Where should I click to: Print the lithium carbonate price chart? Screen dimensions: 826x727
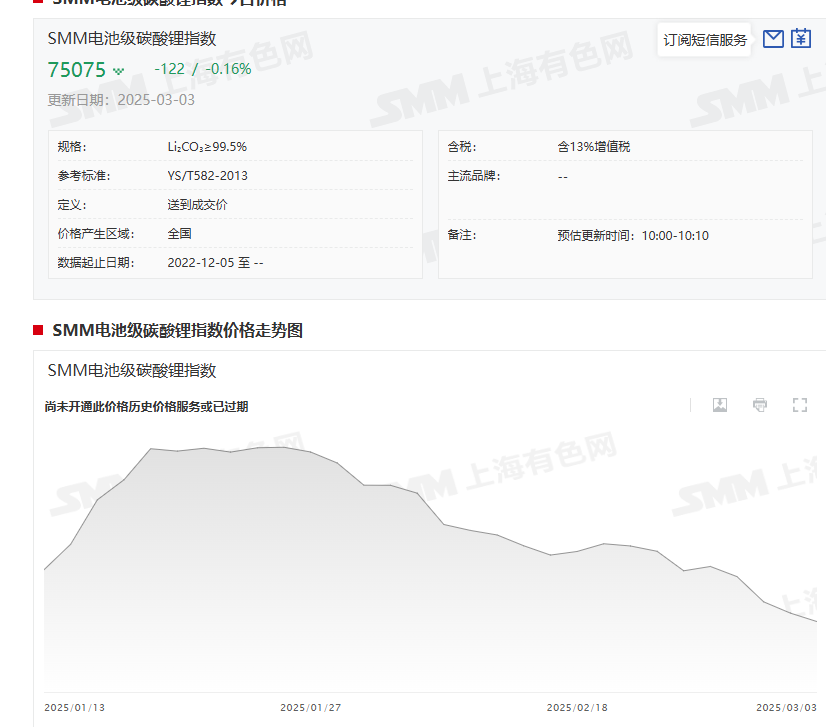tap(760, 405)
